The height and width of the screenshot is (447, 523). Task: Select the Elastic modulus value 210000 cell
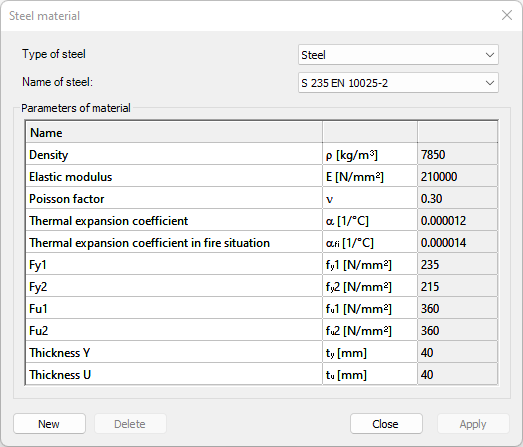[457, 176]
